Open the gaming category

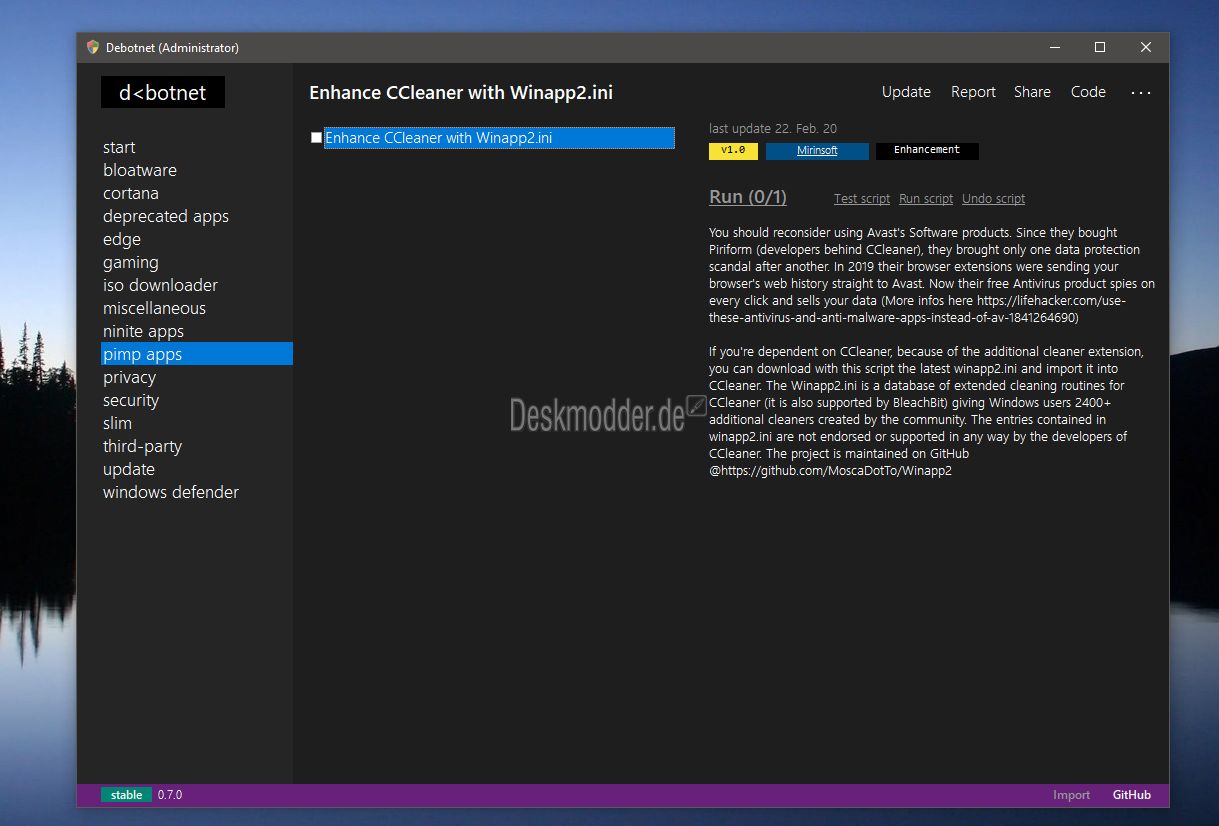tap(131, 262)
